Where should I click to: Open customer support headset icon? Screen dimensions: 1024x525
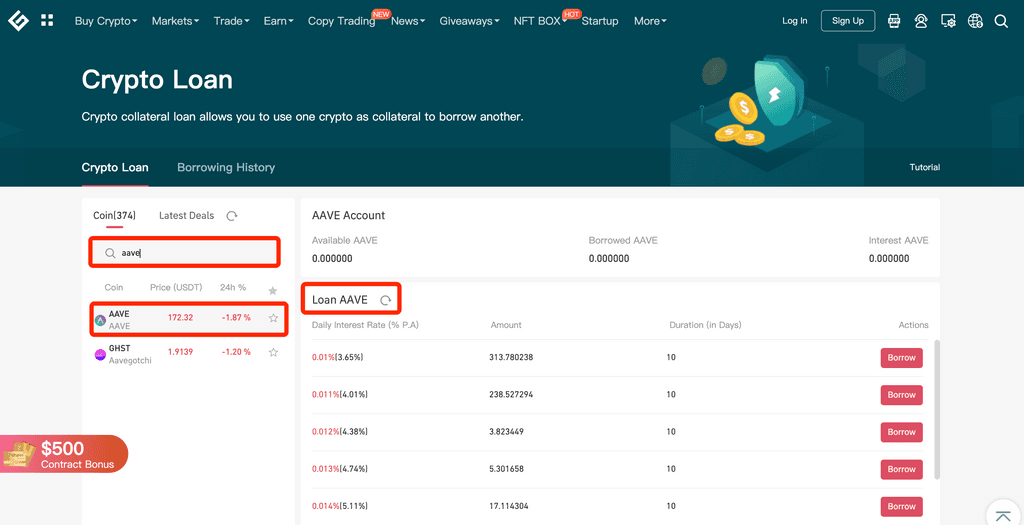921,21
